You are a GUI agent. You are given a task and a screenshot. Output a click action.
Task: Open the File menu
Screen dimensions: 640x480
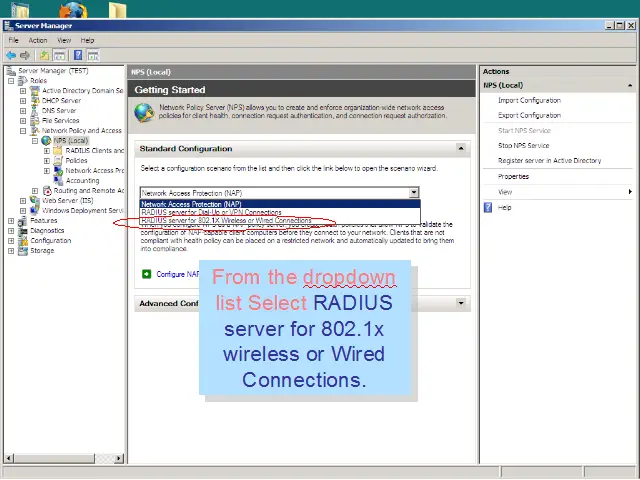click(x=13, y=40)
